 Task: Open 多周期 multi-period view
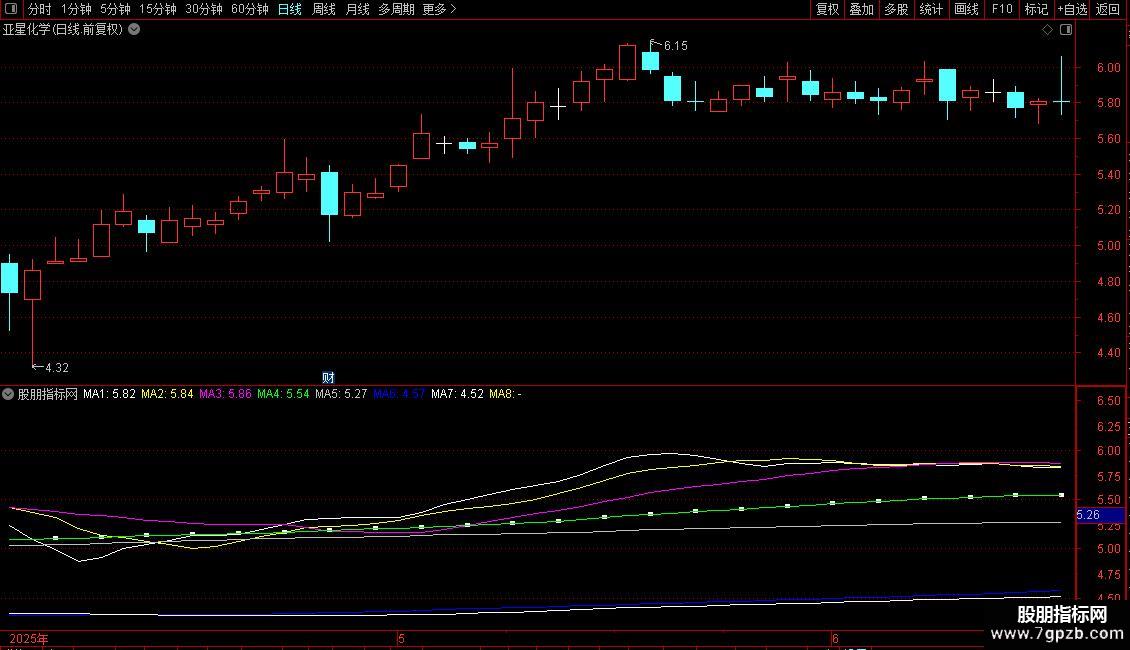tap(396, 9)
